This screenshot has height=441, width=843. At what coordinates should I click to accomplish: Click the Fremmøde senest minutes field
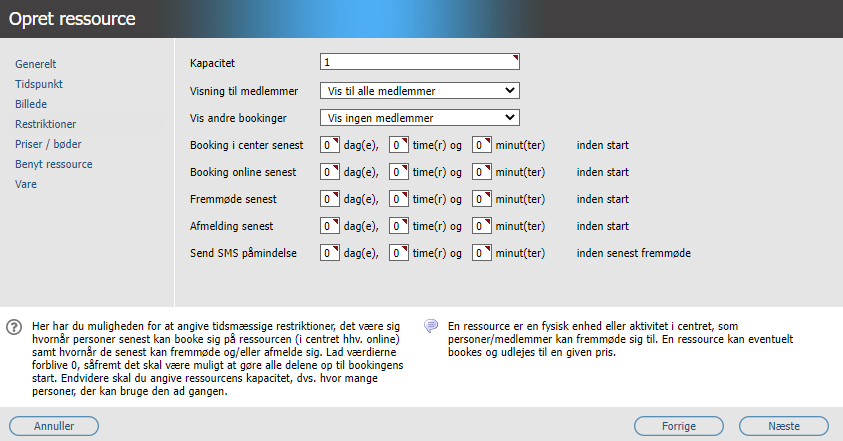[x=482, y=199]
